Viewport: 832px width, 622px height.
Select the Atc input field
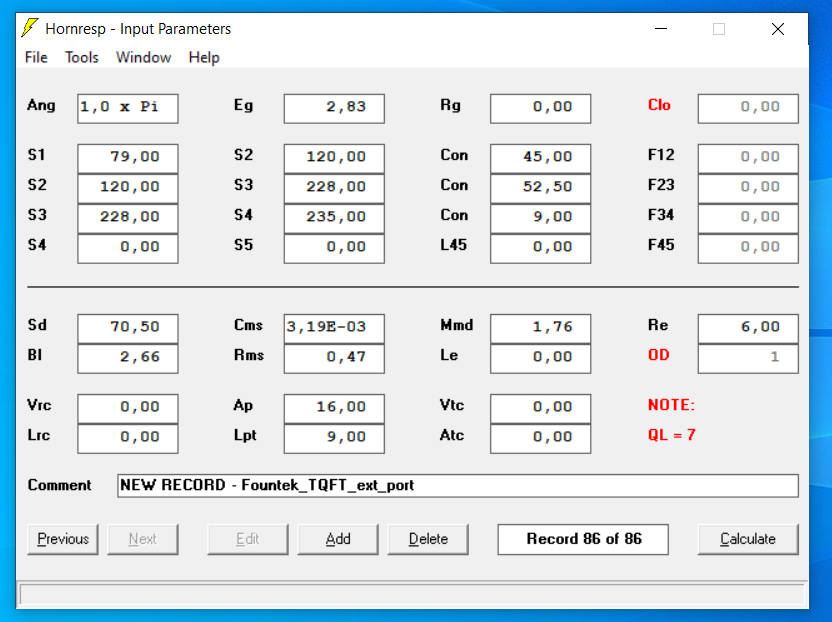541,439
